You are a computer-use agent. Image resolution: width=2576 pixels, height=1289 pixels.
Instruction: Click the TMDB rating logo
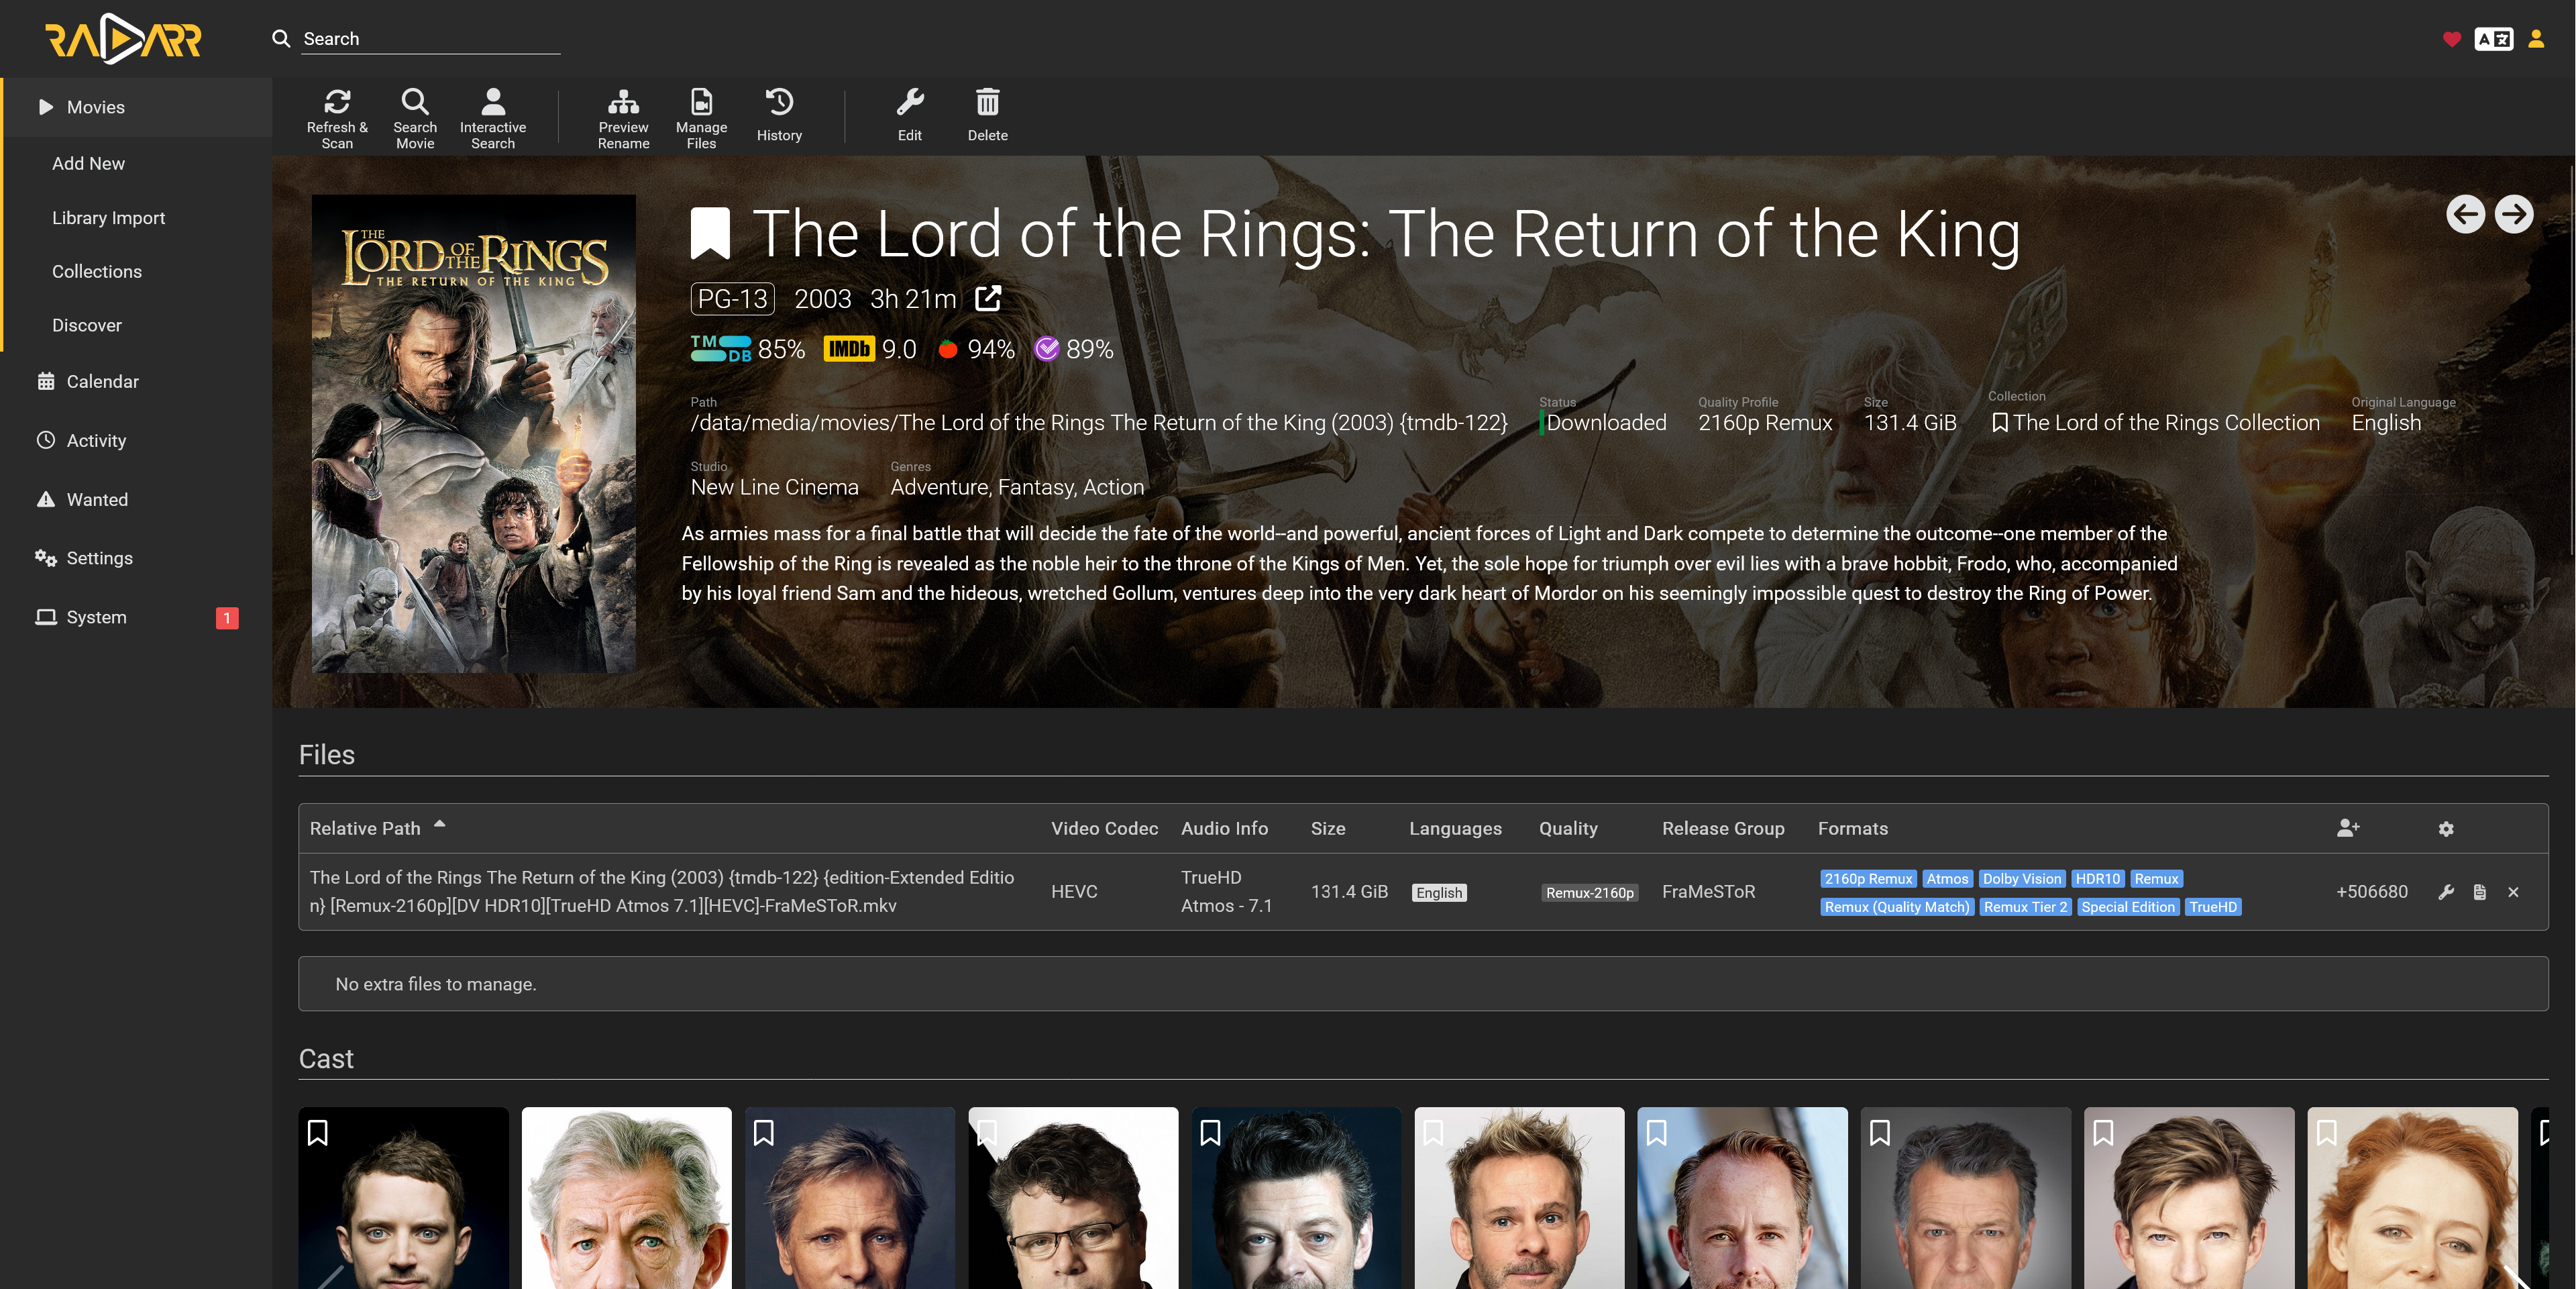coord(721,349)
